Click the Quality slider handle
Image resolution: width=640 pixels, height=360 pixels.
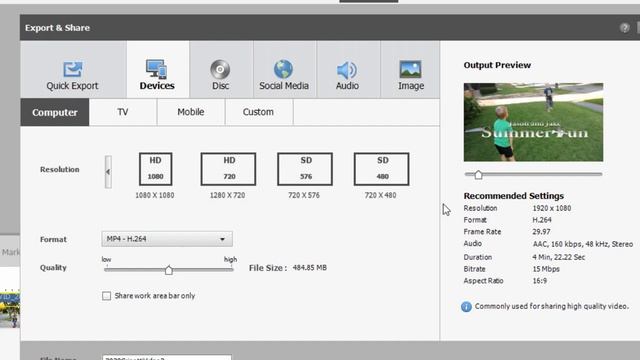169,270
